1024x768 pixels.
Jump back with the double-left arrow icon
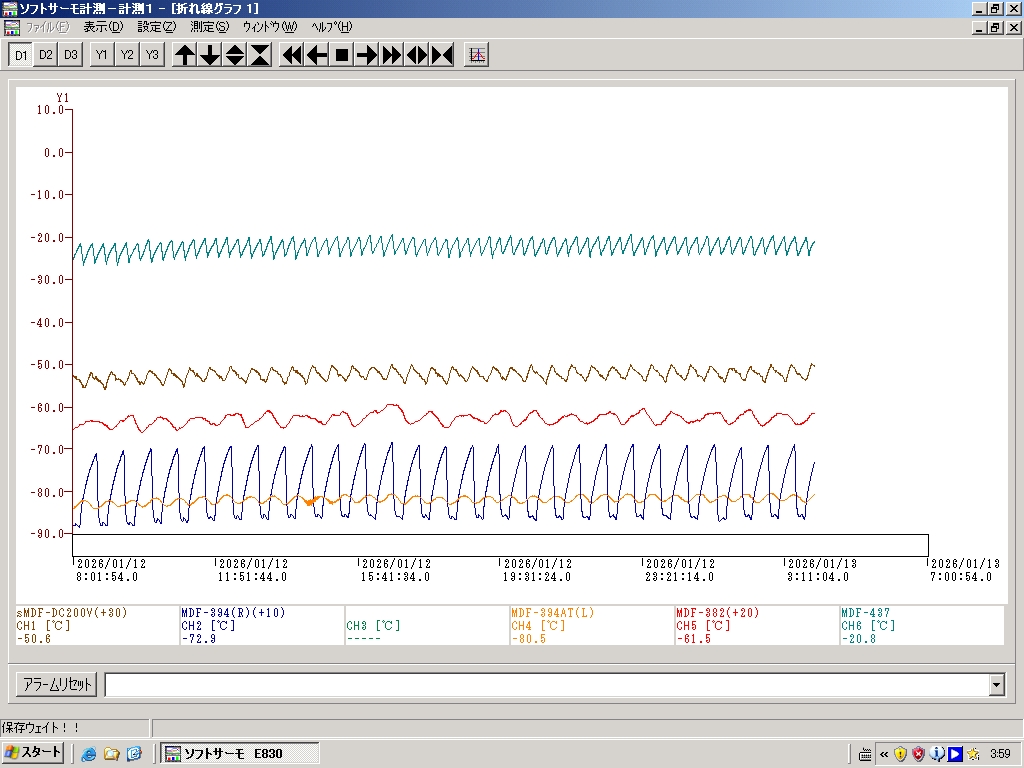[x=292, y=55]
